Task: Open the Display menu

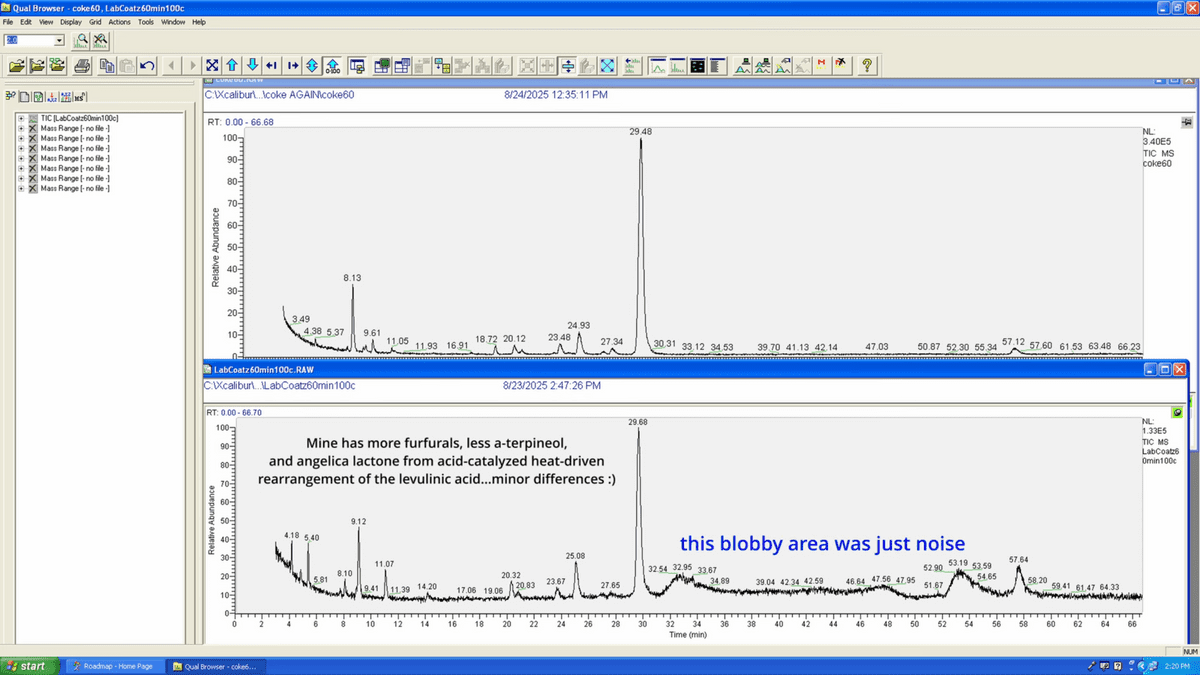Action: click(x=71, y=21)
